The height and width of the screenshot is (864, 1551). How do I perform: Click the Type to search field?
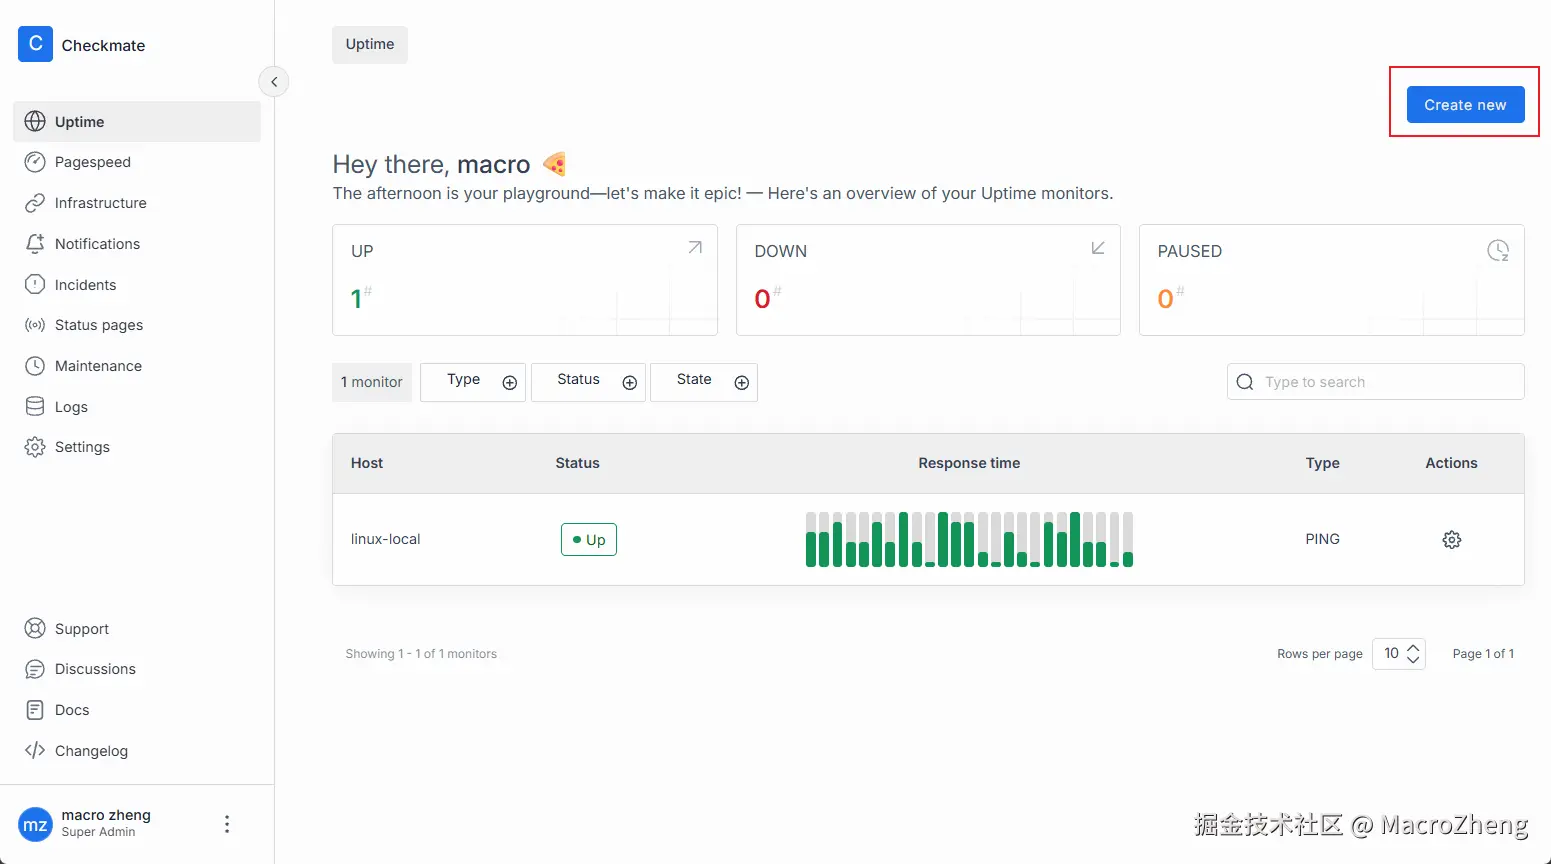pos(1385,382)
